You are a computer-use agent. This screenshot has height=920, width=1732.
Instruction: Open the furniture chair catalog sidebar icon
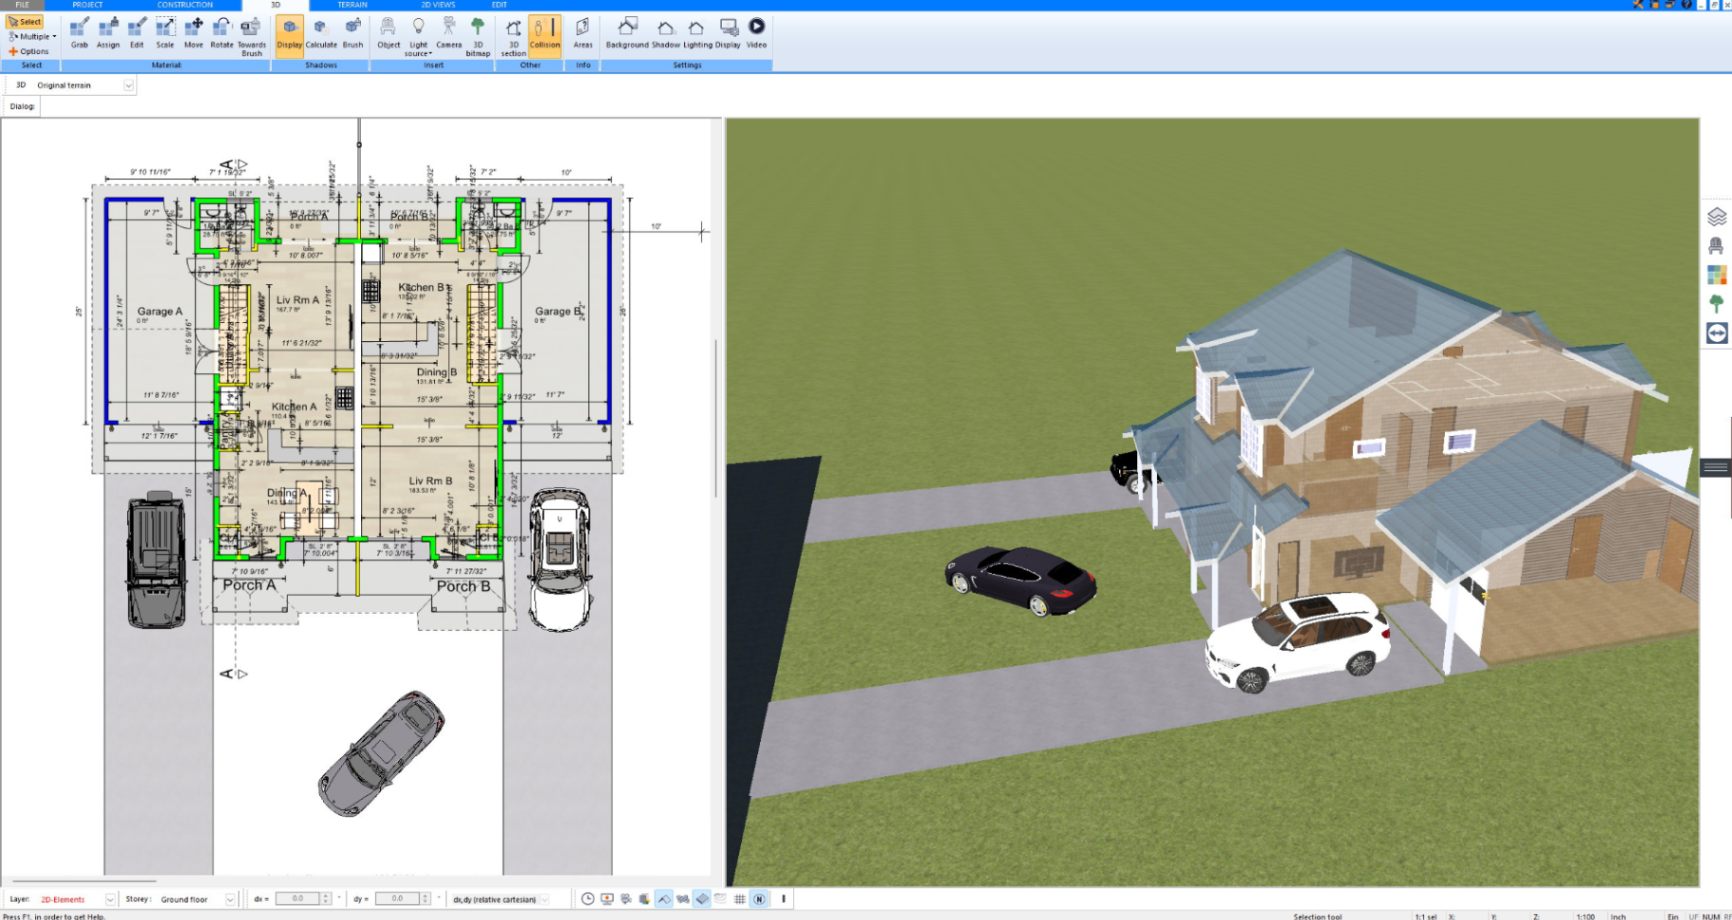pos(1717,245)
